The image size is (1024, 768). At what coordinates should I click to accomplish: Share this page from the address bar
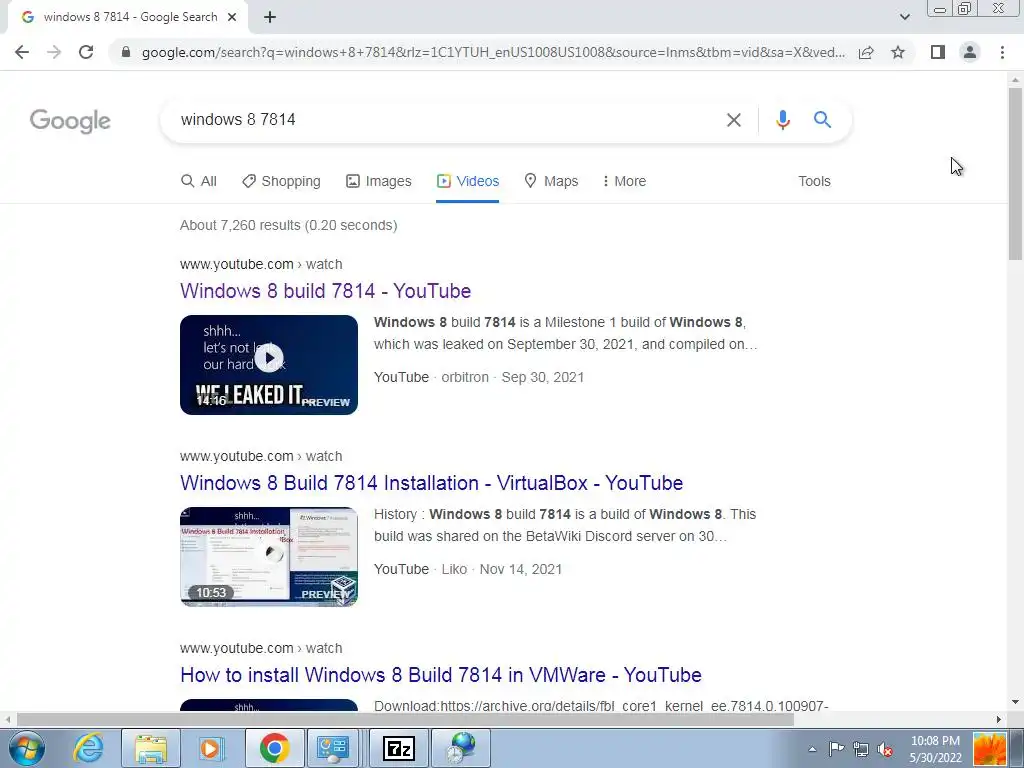tap(866, 52)
